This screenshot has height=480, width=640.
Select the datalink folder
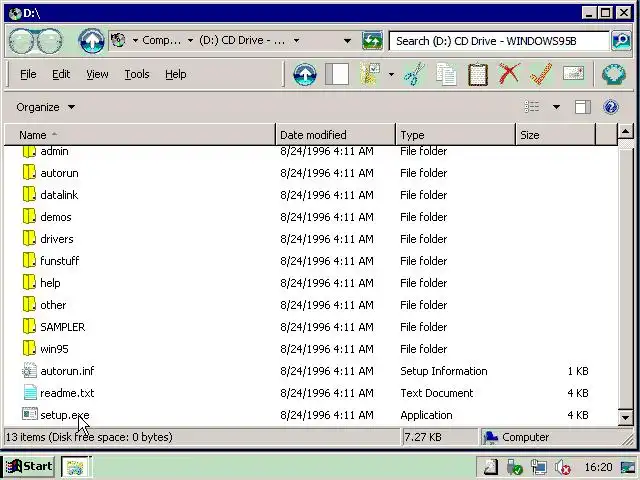click(x=50, y=195)
